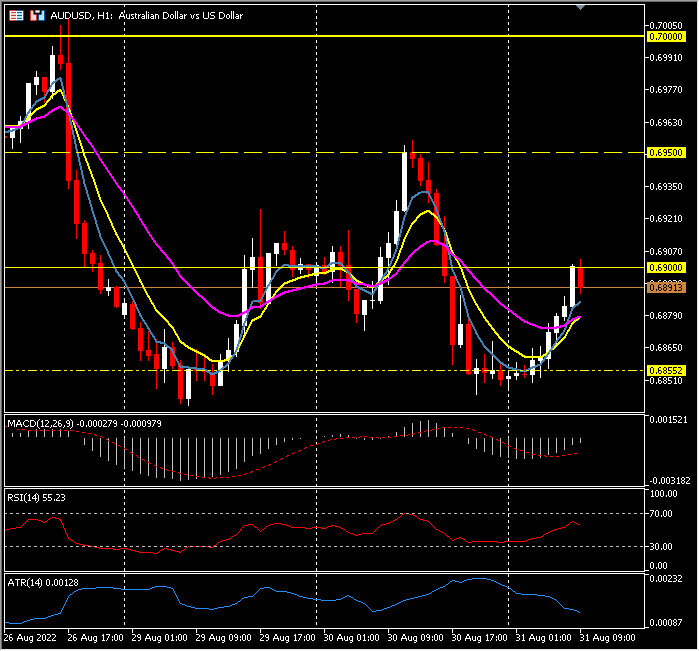
Task: Click the 0.69000 price label
Action: pos(666,268)
